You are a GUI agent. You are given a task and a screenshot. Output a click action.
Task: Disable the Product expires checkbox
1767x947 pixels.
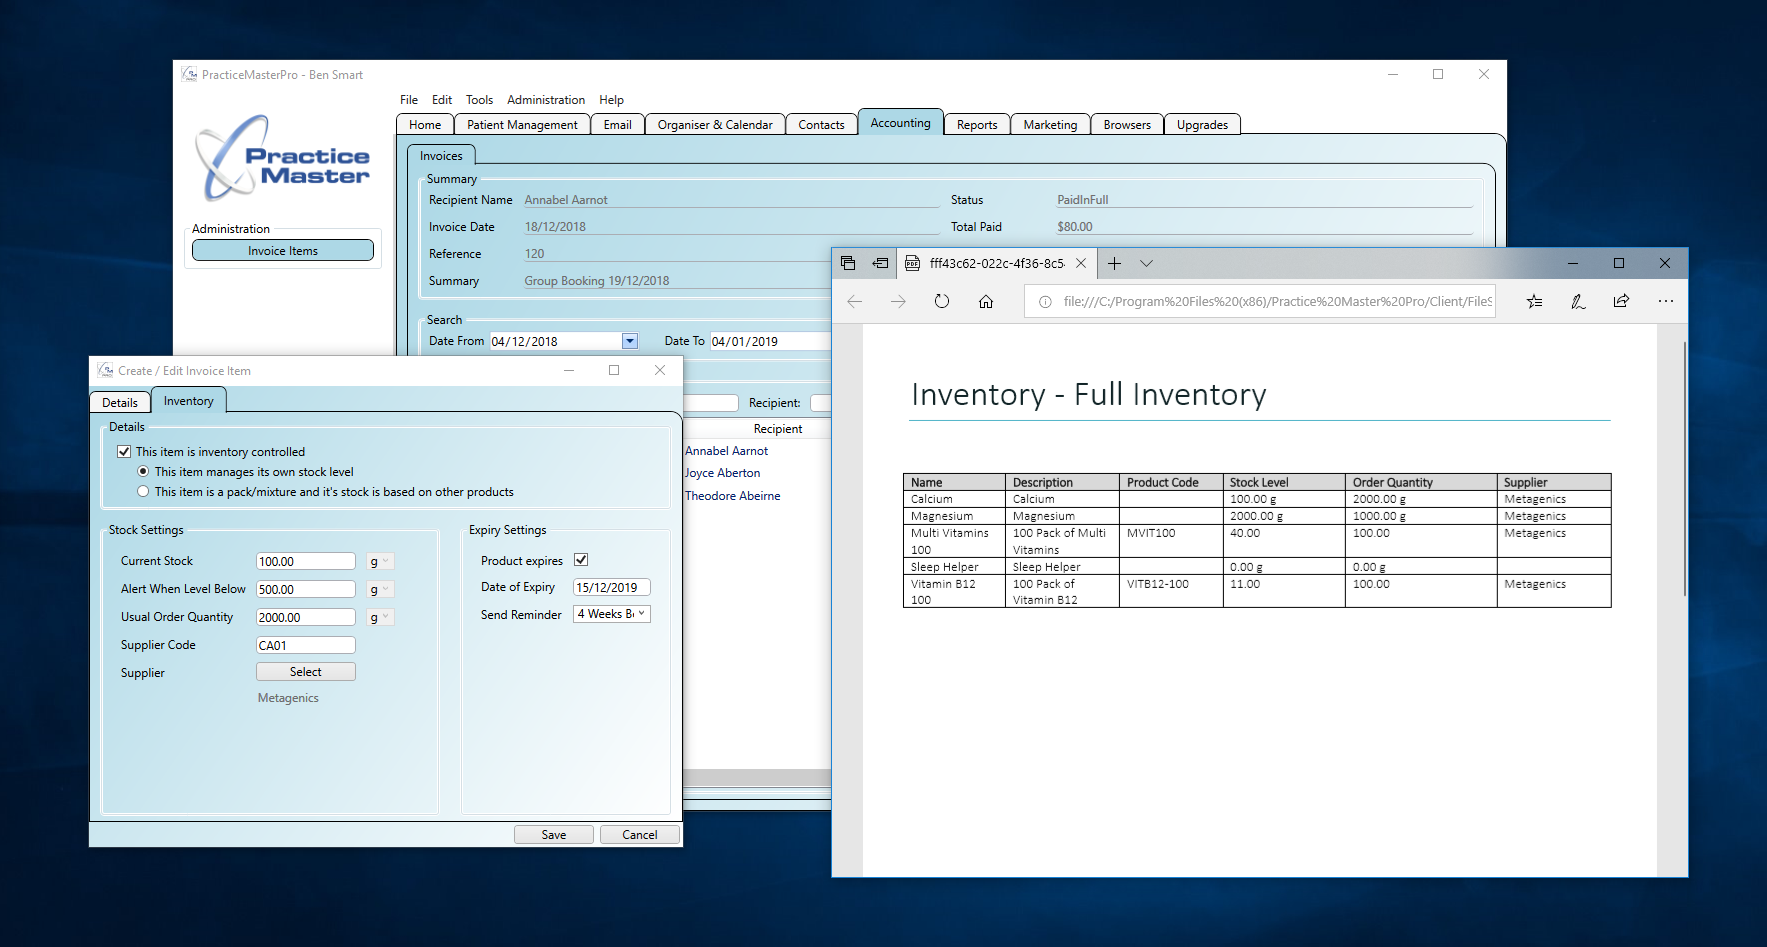(x=581, y=559)
